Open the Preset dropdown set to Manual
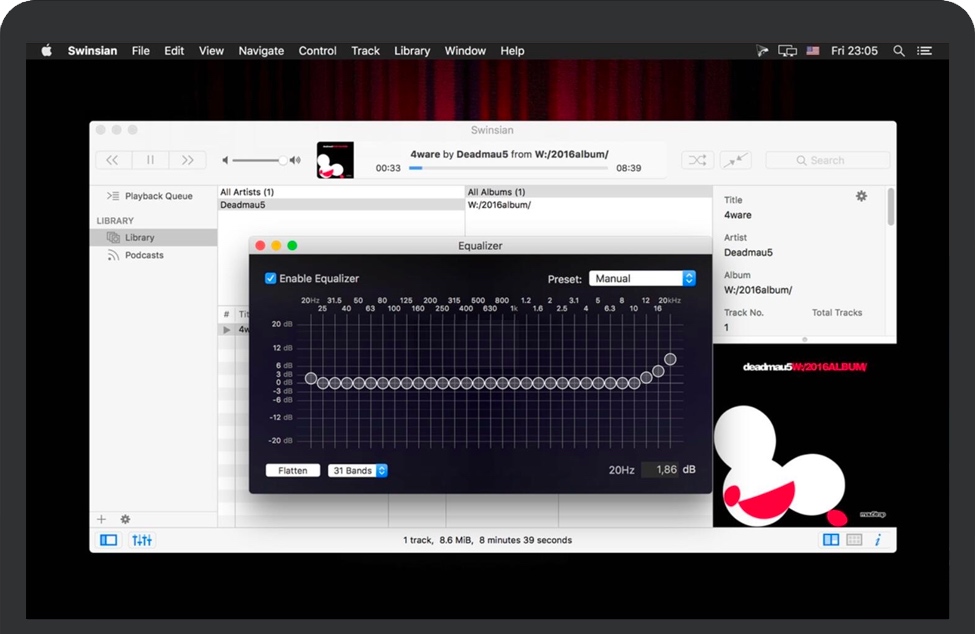The width and height of the screenshot is (975, 634). click(x=643, y=278)
